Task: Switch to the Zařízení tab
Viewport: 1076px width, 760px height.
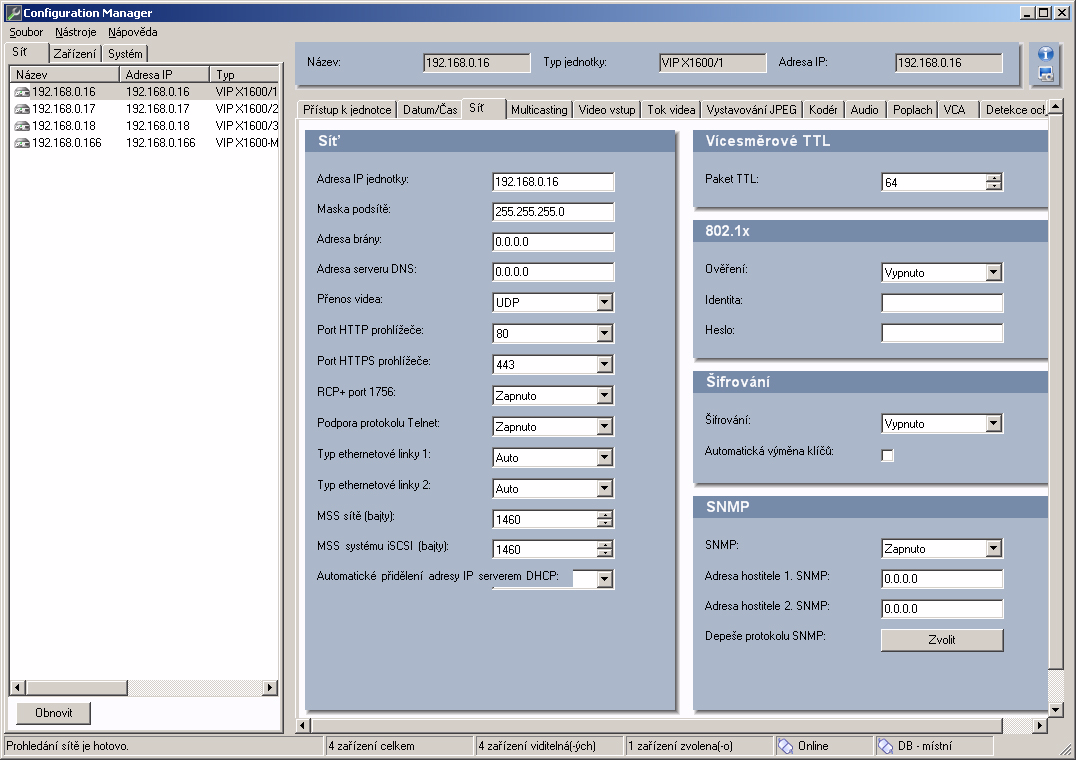Action: click(75, 54)
